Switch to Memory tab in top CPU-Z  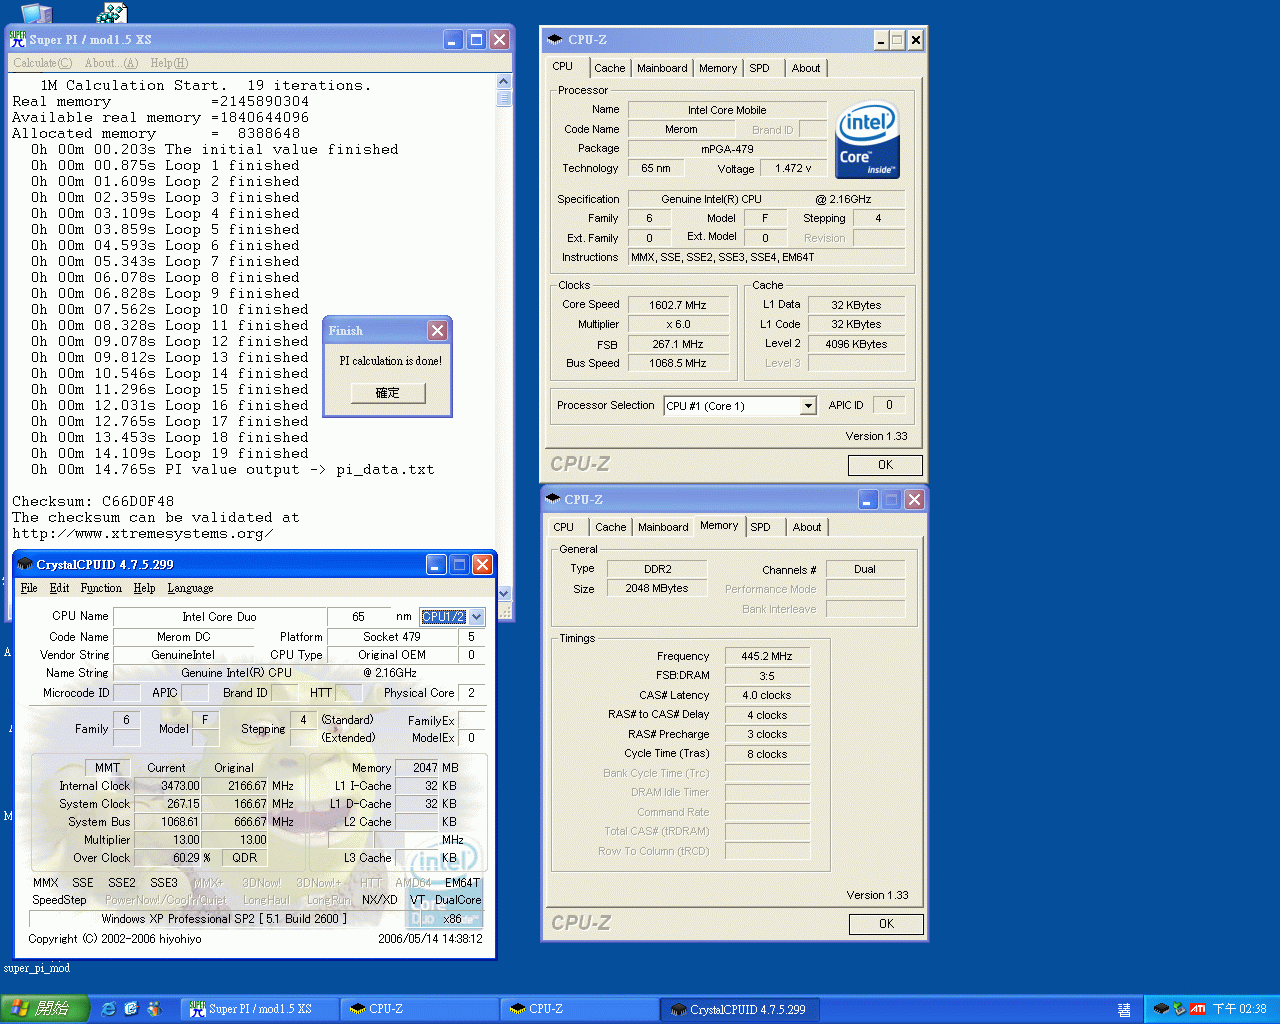tap(718, 68)
